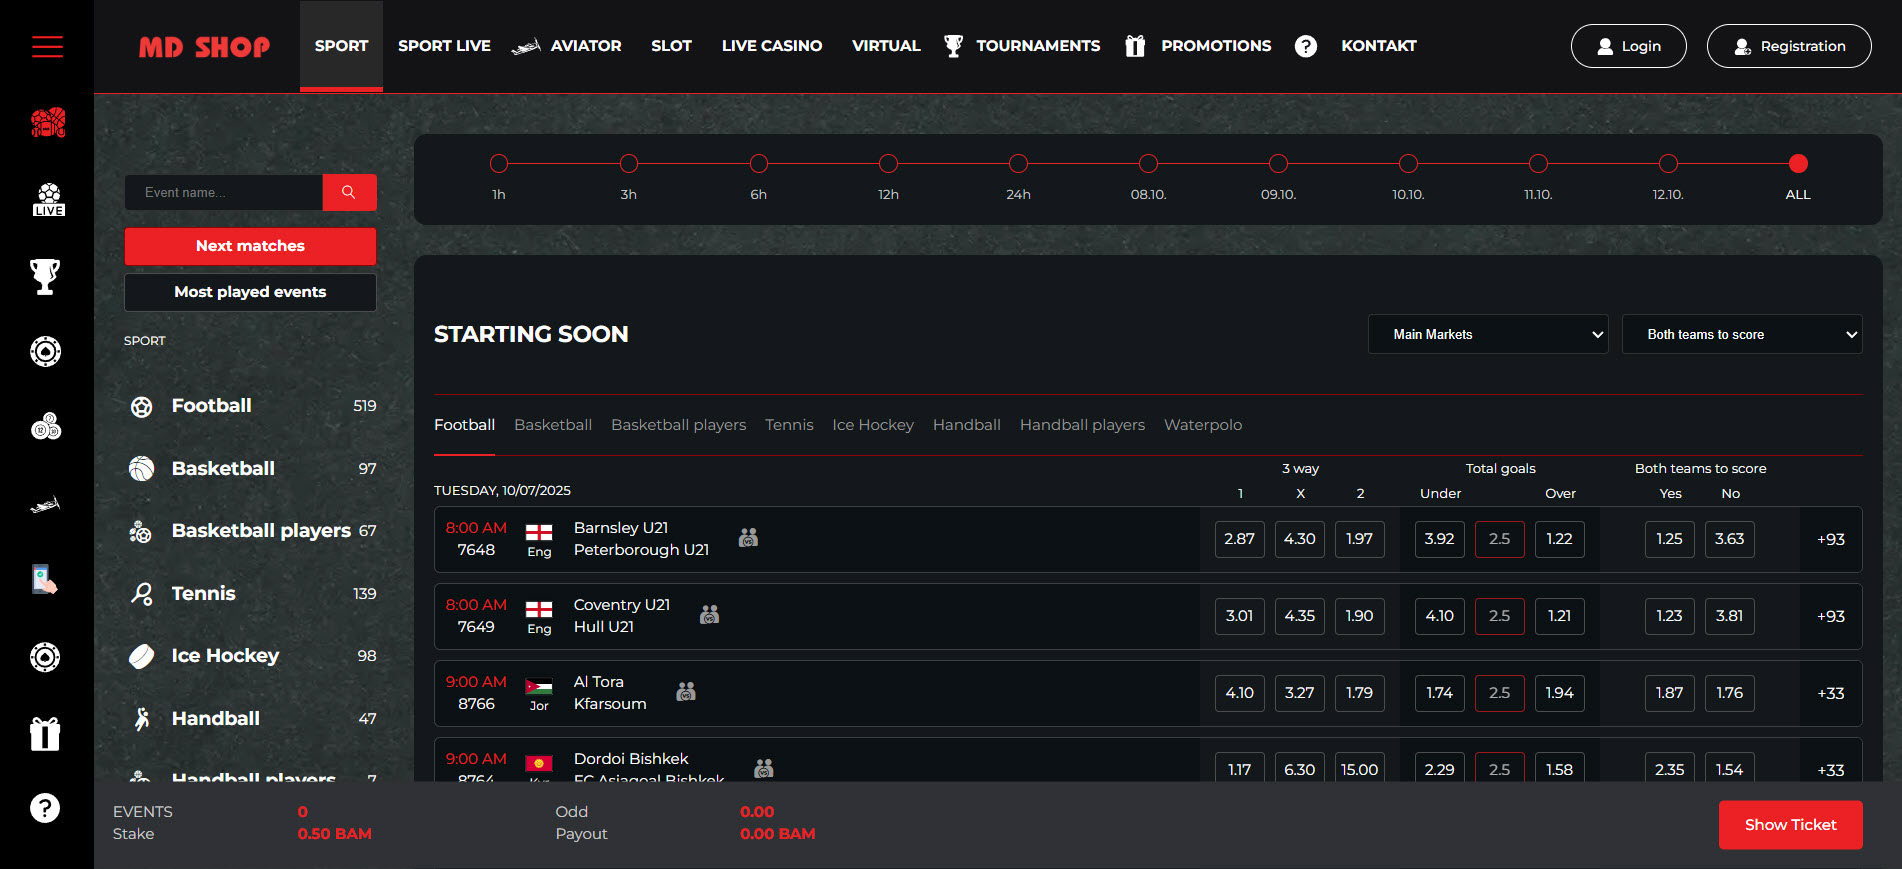
Task: Click the mobile phone sidebar icon
Action: (45, 580)
